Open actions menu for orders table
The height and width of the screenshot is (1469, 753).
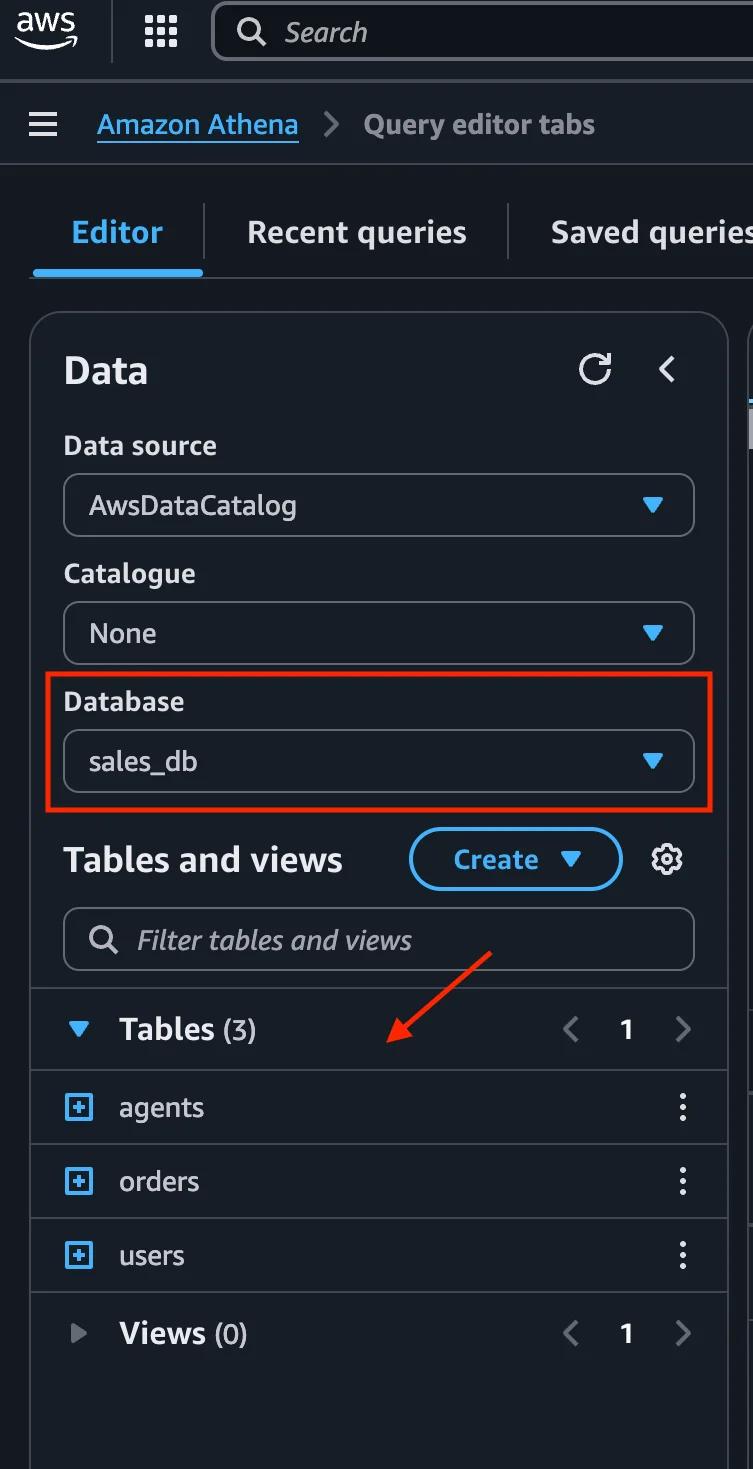click(683, 1181)
